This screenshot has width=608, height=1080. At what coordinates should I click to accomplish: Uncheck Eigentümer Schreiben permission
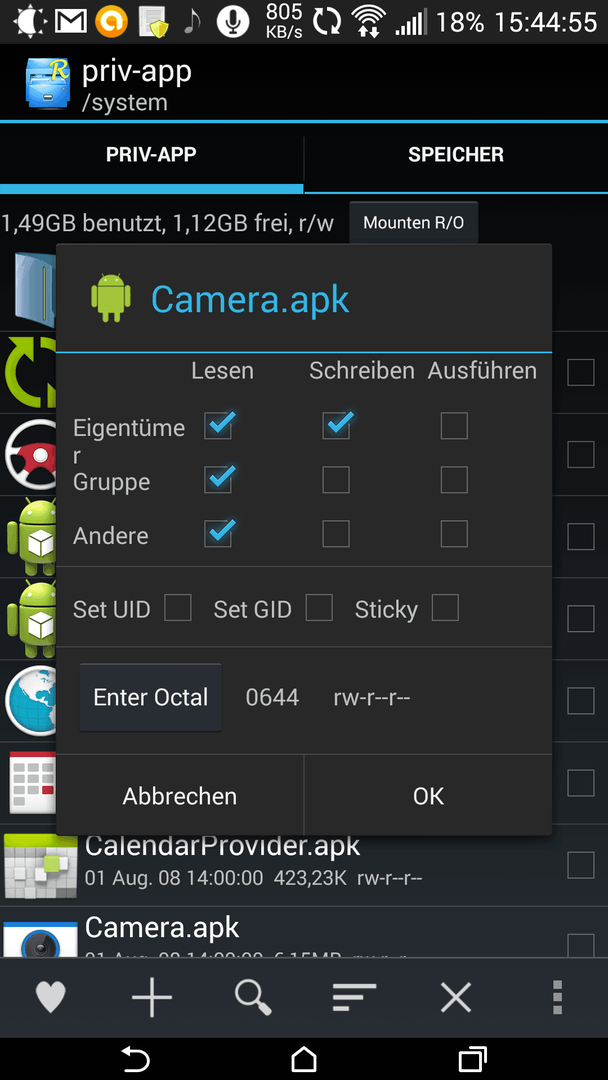pyautogui.click(x=336, y=425)
